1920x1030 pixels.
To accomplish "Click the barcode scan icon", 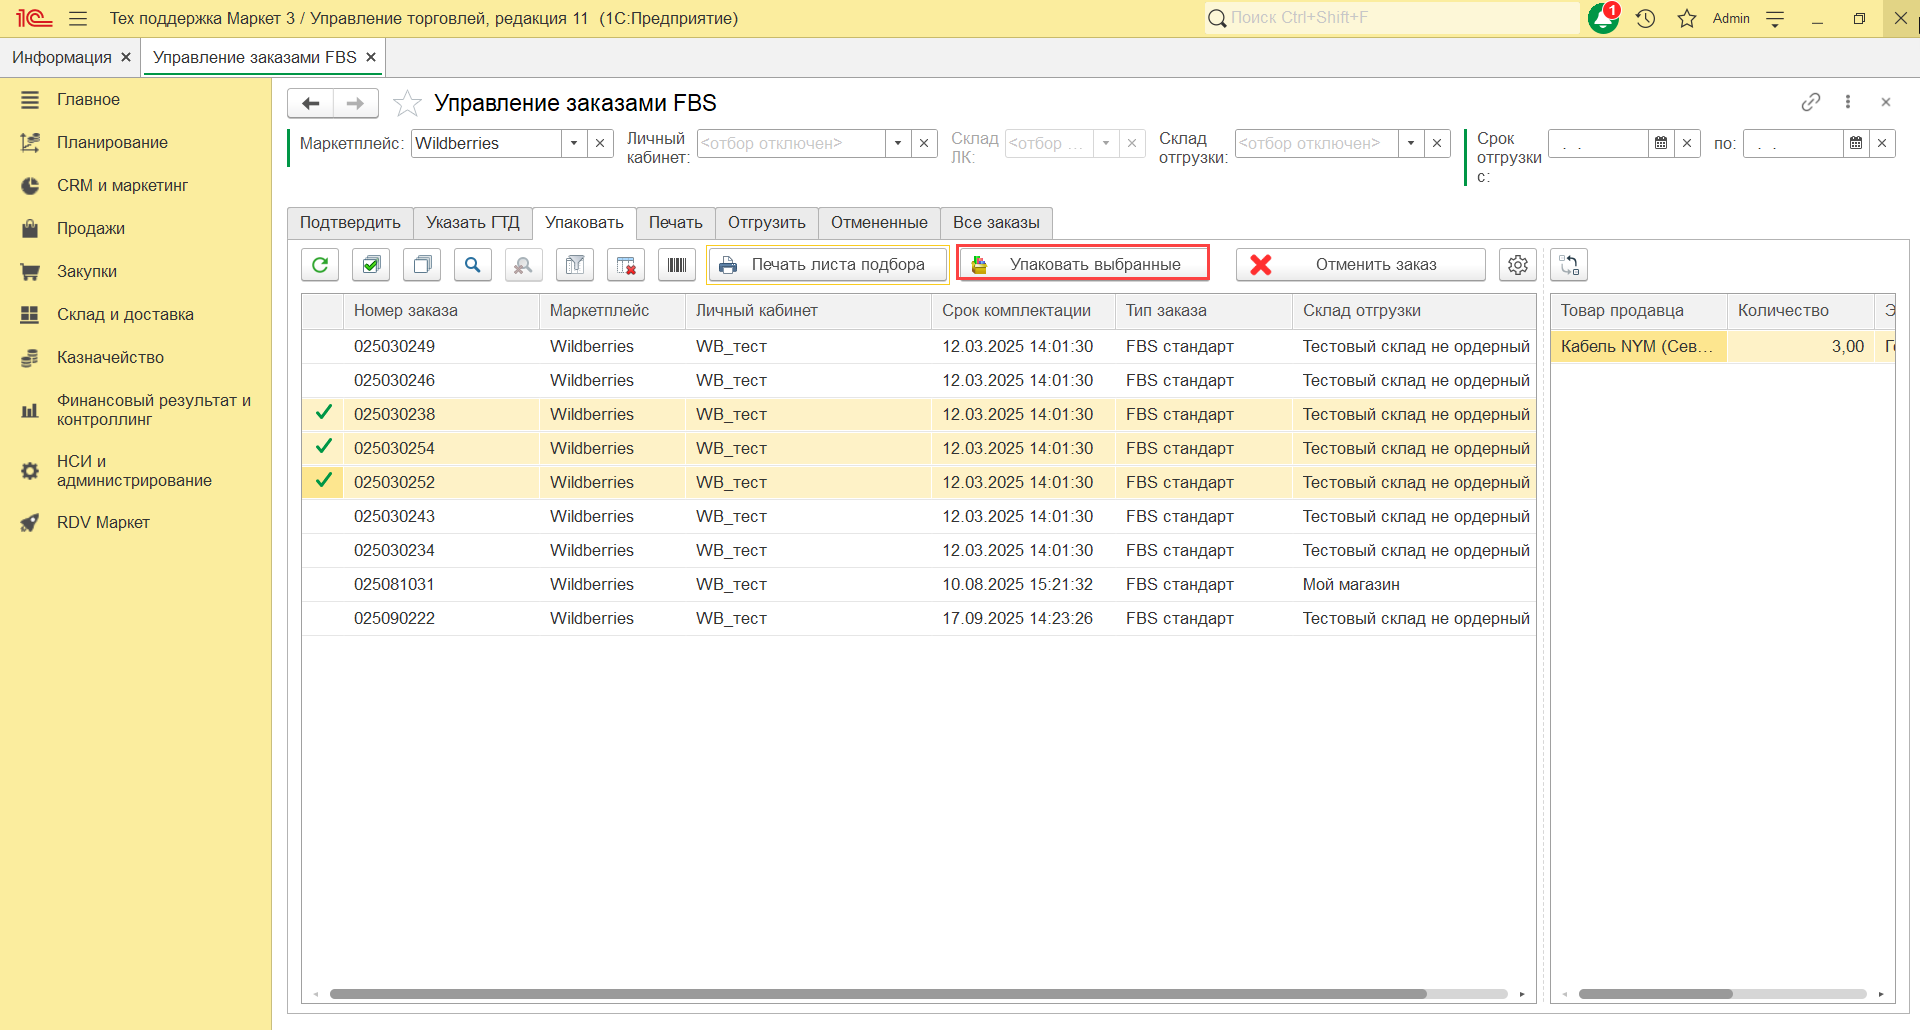I will 677,265.
